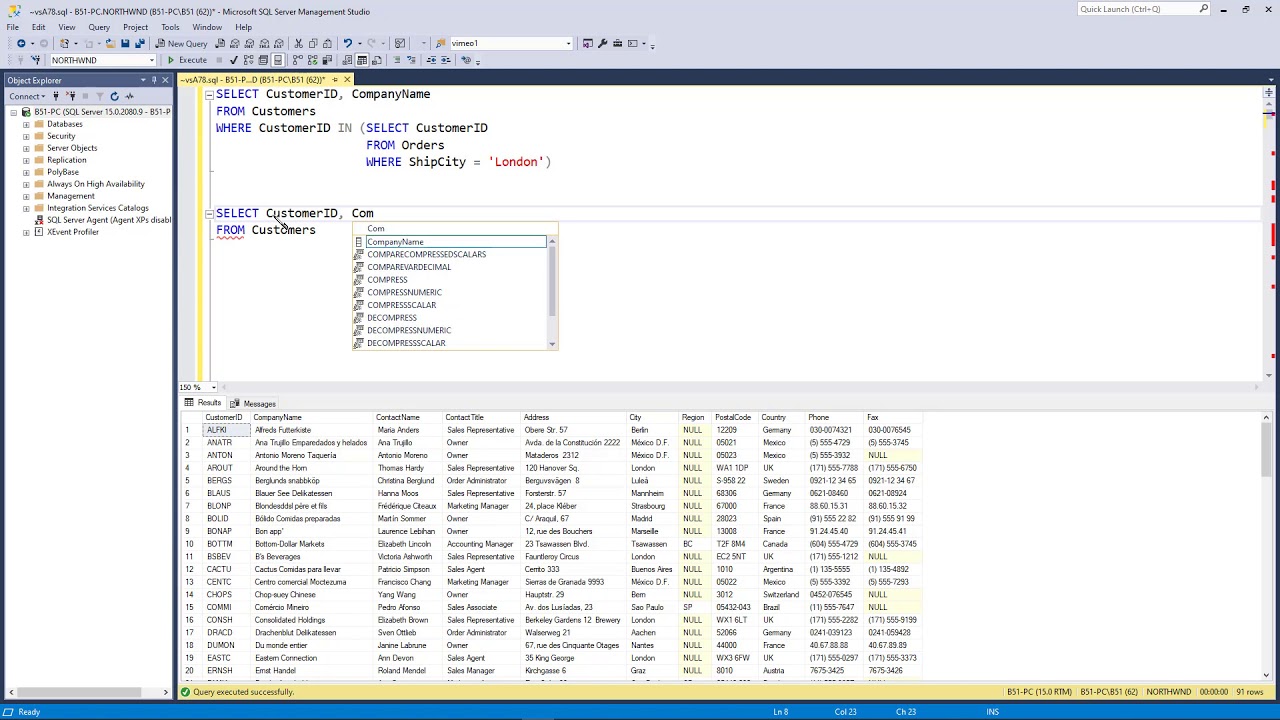Select the PolyBase tree folder
This screenshot has height=720, width=1280.
[x=62, y=172]
